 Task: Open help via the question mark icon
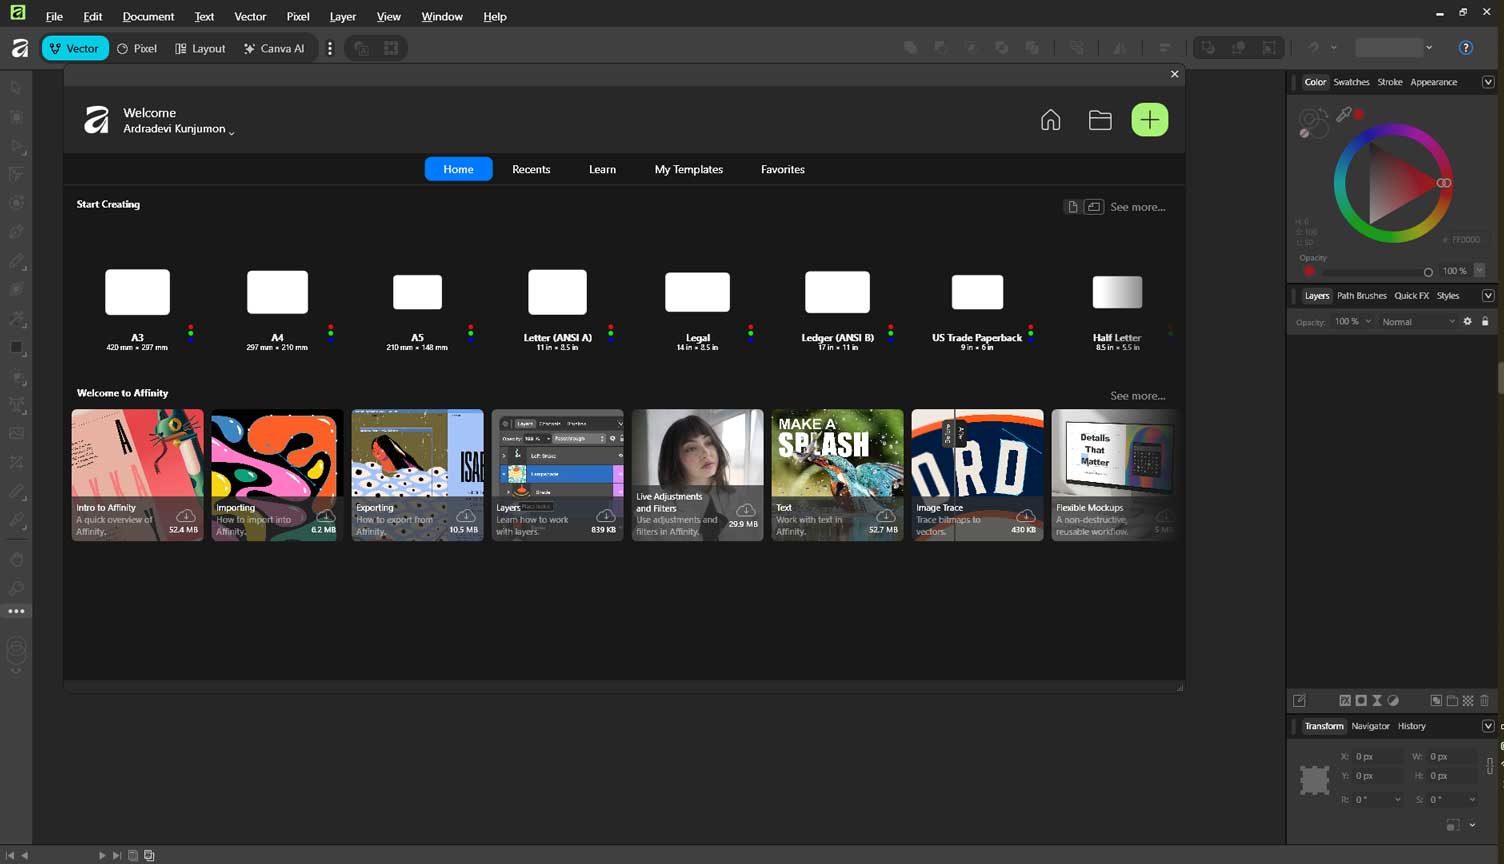1466,48
